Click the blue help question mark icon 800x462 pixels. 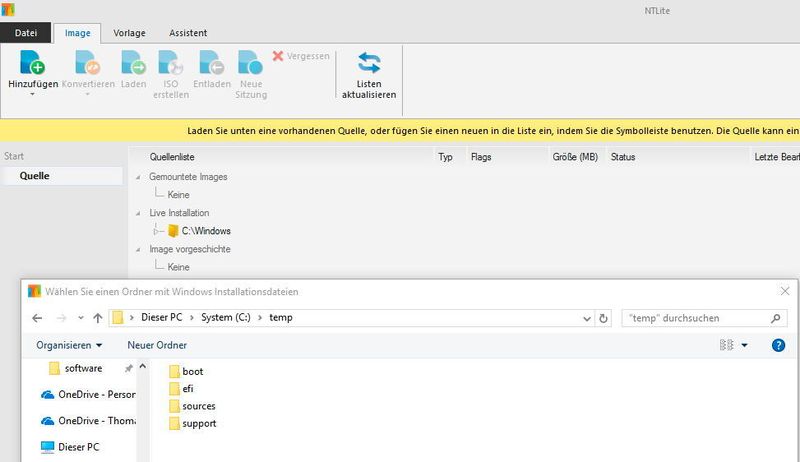pos(778,345)
